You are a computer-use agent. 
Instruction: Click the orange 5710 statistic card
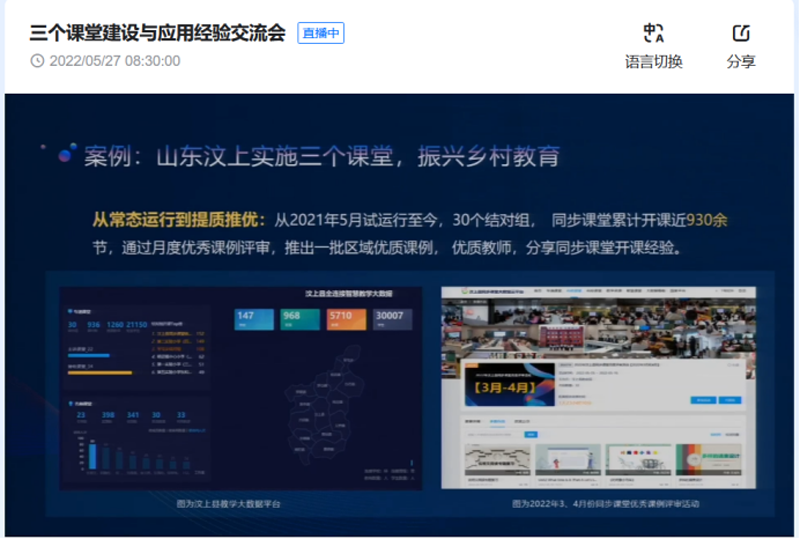pyautogui.click(x=345, y=319)
